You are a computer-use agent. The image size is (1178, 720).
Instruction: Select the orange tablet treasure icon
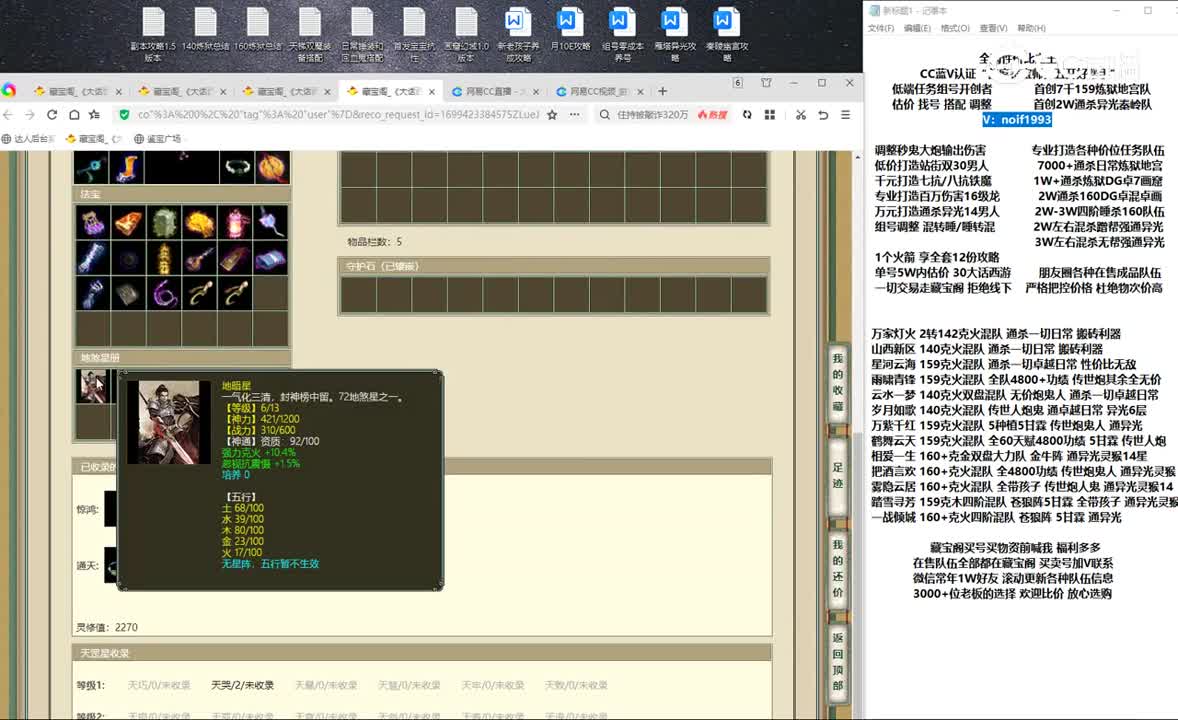tap(128, 222)
